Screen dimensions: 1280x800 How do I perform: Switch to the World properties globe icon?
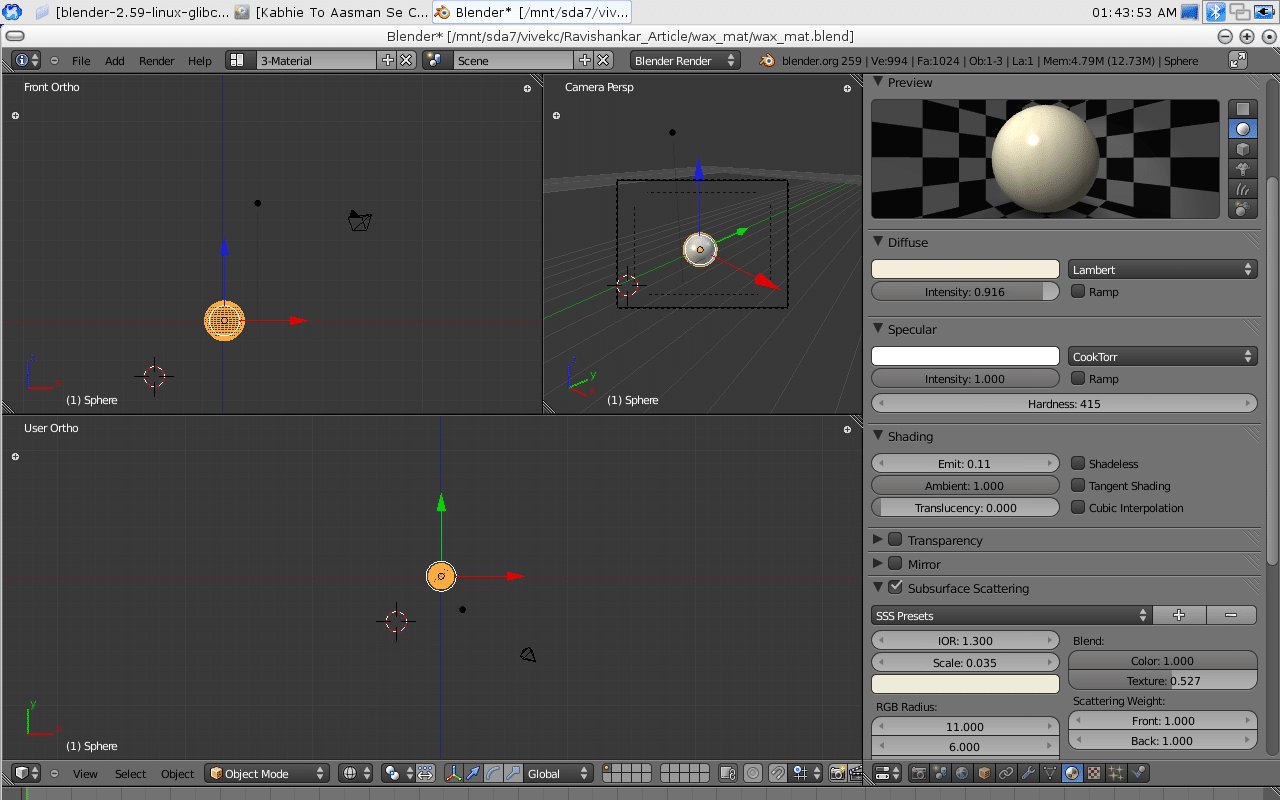pyautogui.click(x=962, y=773)
